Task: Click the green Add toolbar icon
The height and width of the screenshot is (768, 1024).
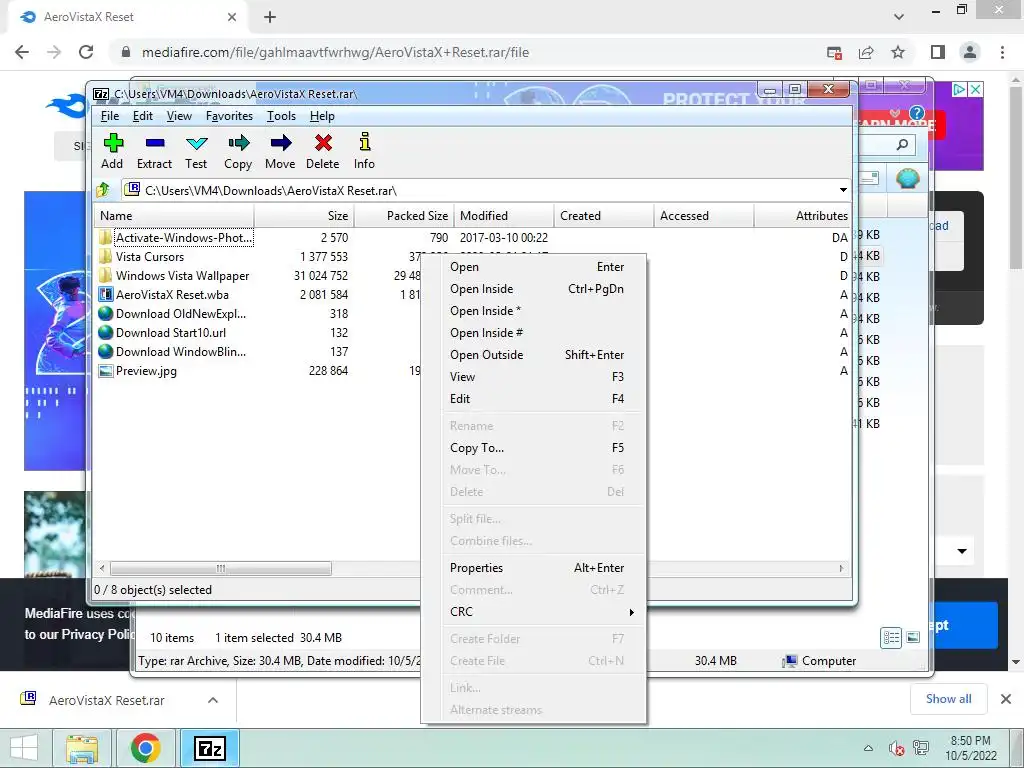Action: [113, 143]
